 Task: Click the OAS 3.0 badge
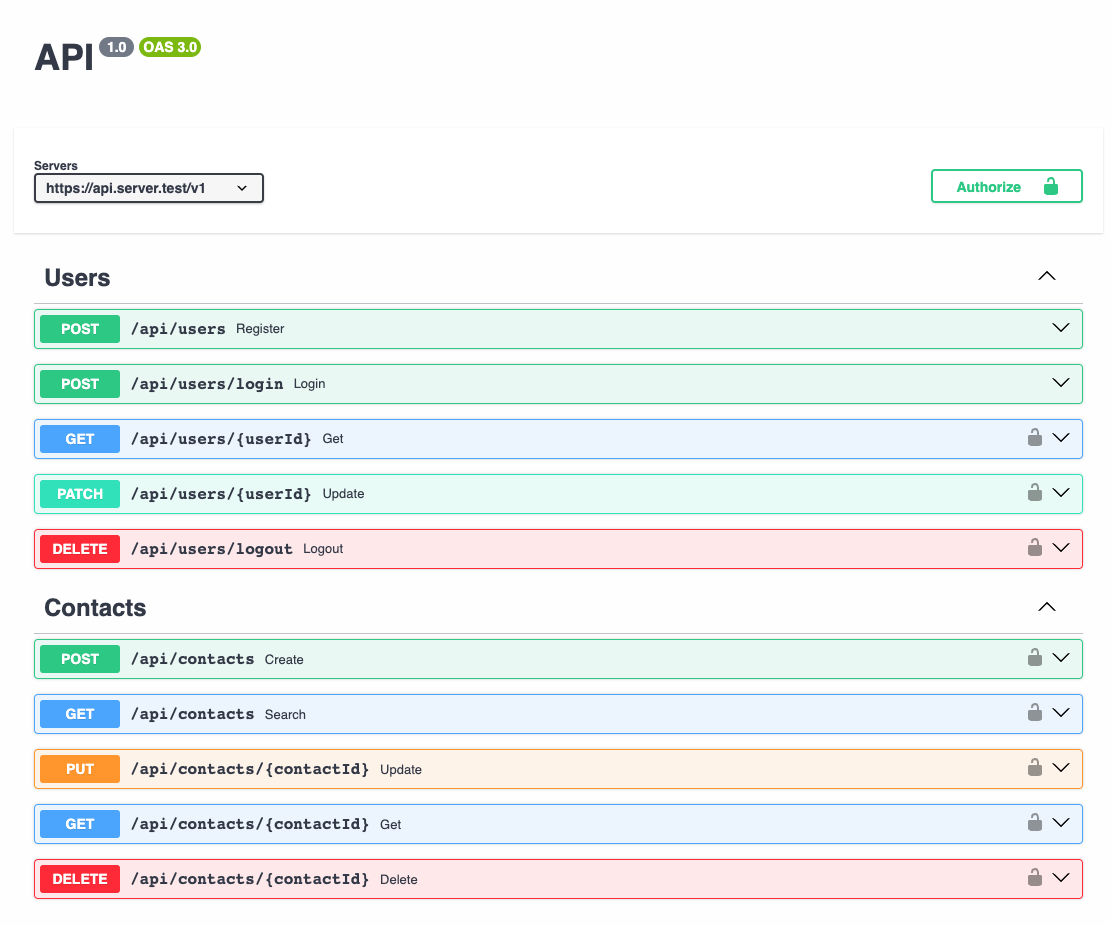click(170, 47)
